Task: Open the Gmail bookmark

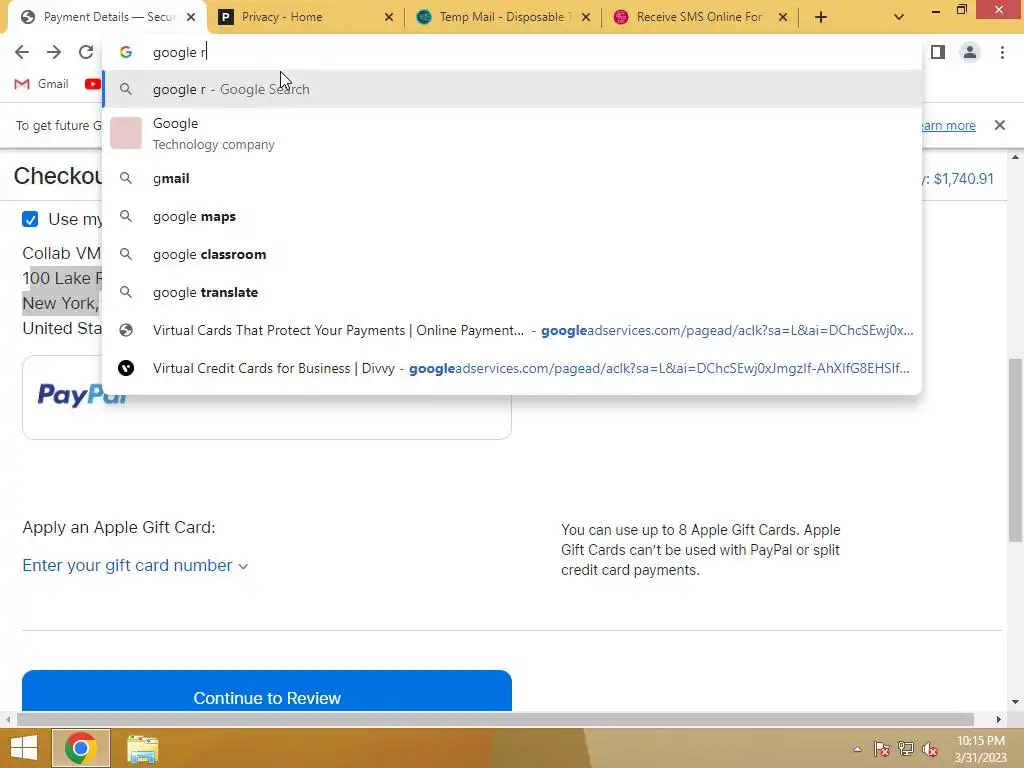Action: coord(42,84)
